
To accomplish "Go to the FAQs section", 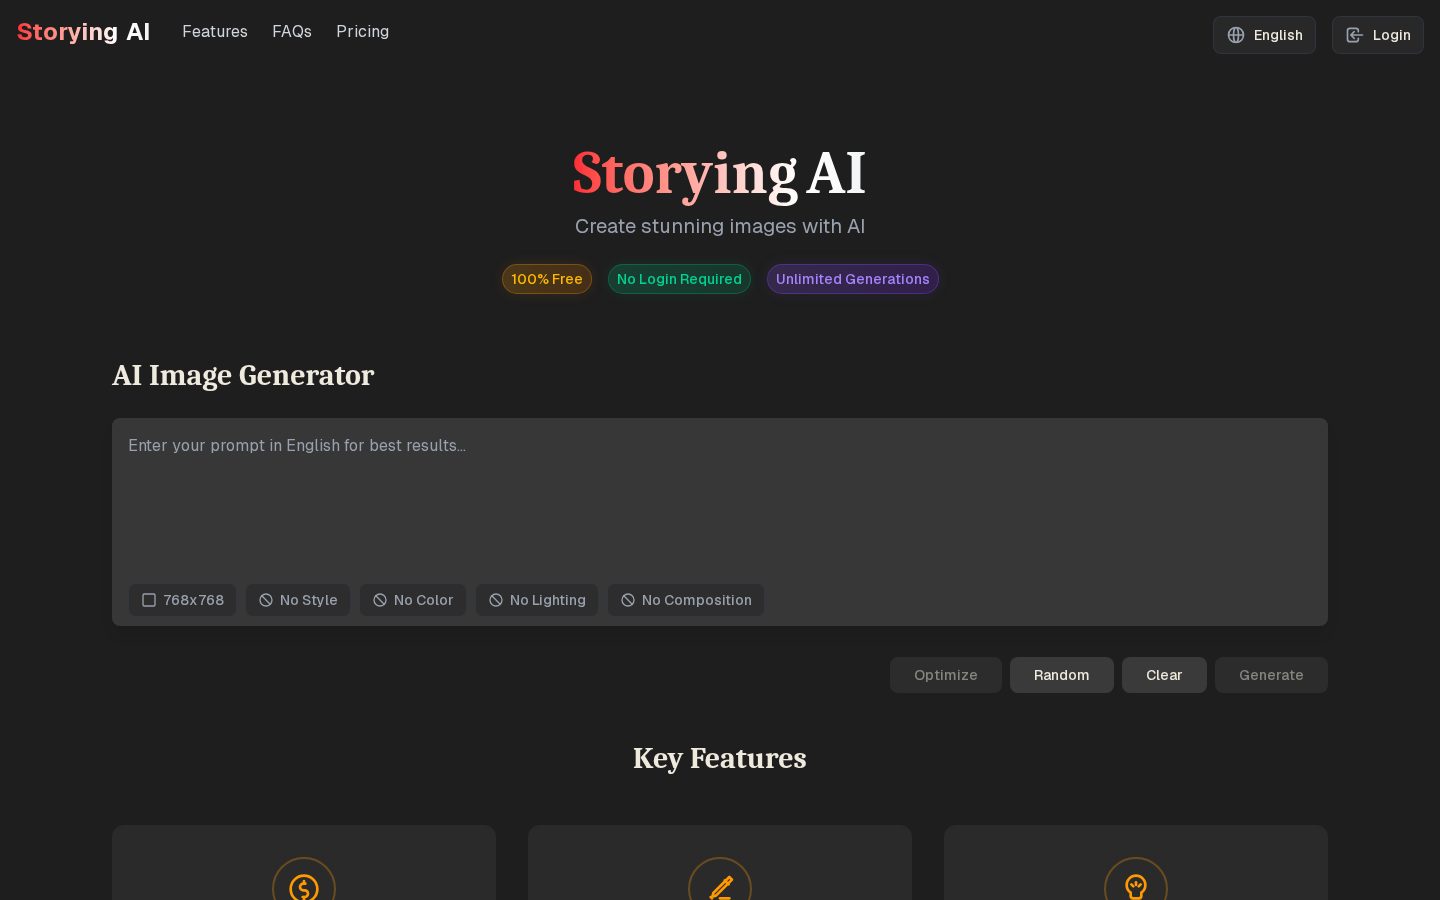I will point(292,32).
